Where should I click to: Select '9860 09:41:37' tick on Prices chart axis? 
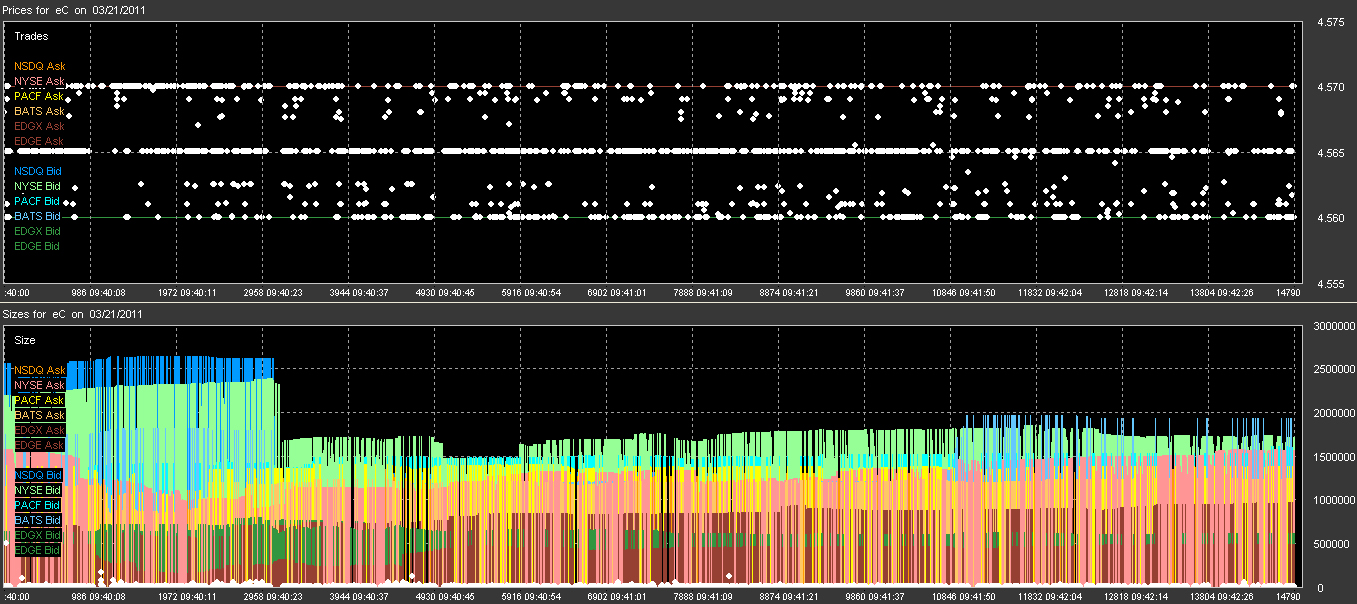[x=874, y=293]
